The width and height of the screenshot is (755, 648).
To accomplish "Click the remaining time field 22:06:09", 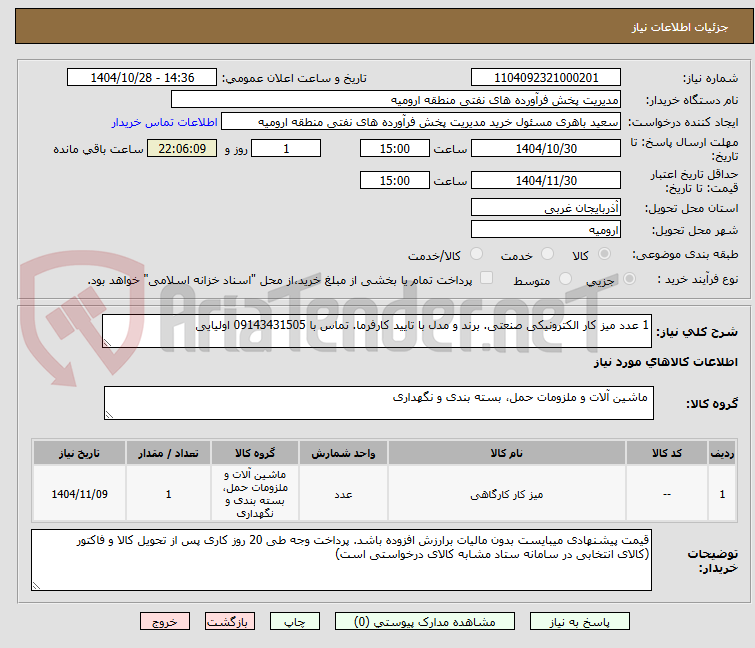I will coord(182,148).
